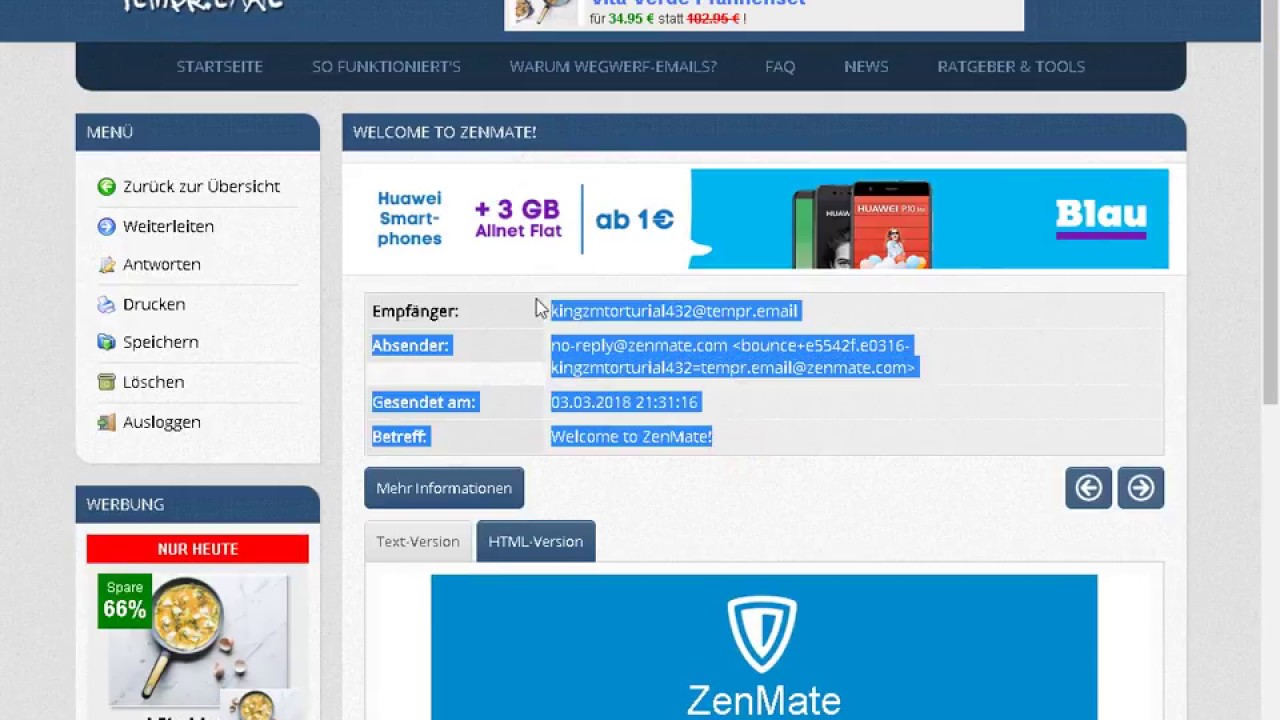The height and width of the screenshot is (720, 1280).
Task: Open the News navigation item
Action: click(x=866, y=66)
